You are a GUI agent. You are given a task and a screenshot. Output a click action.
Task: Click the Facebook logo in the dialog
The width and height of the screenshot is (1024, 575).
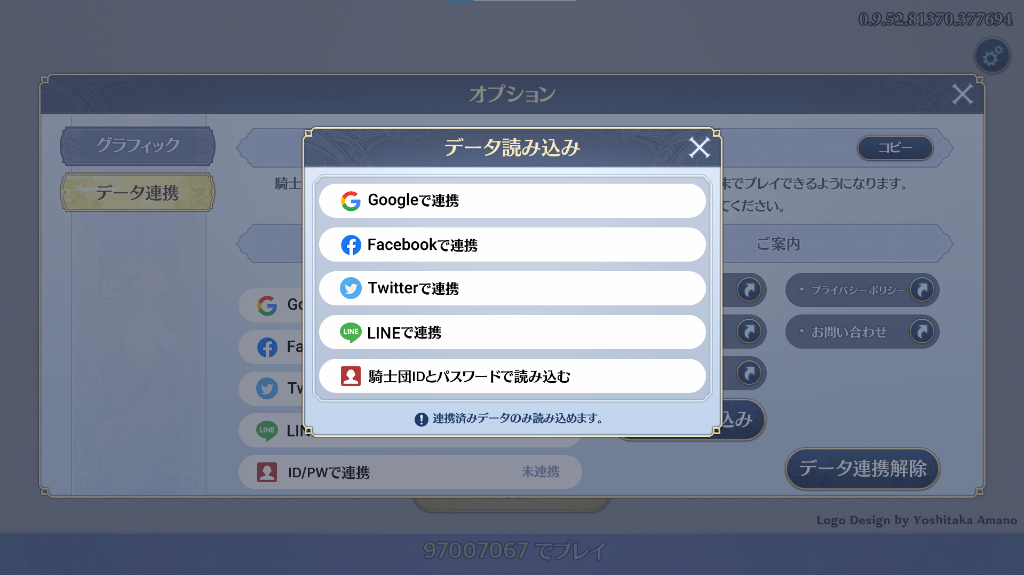tap(351, 245)
